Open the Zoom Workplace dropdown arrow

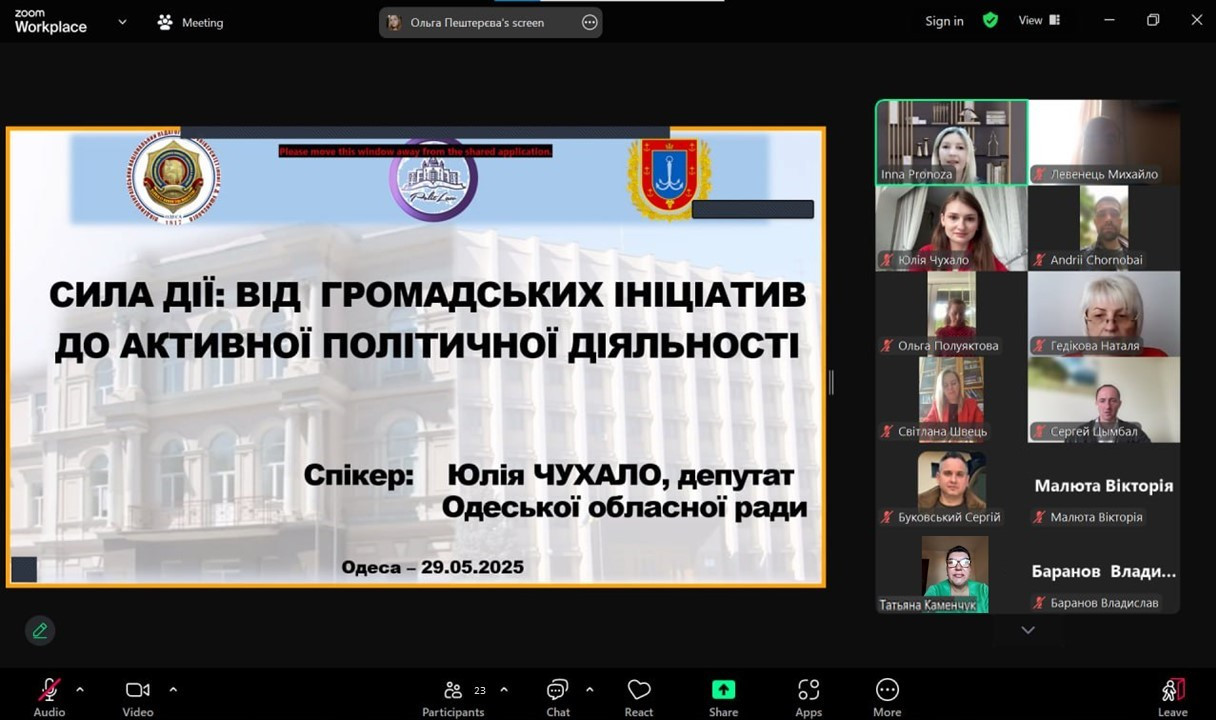pyautogui.click(x=122, y=21)
